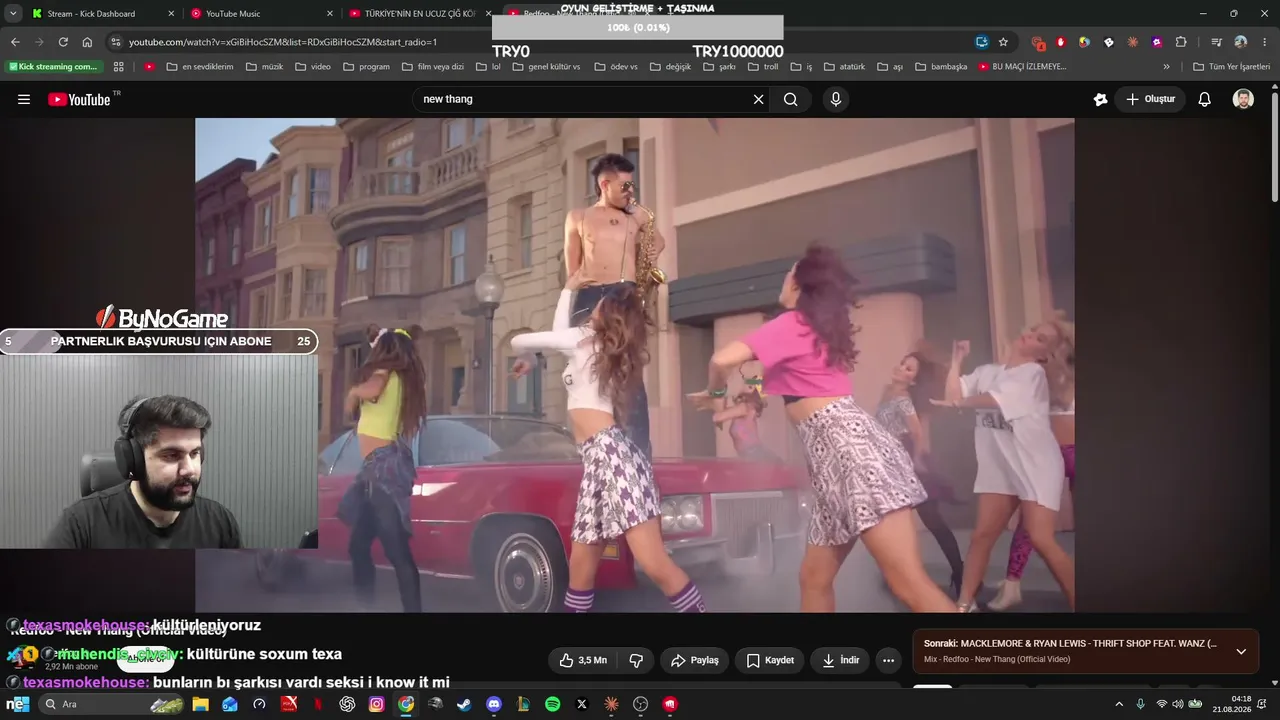The height and width of the screenshot is (720, 1280).
Task: Reload the current page
Action: pyautogui.click(x=63, y=42)
